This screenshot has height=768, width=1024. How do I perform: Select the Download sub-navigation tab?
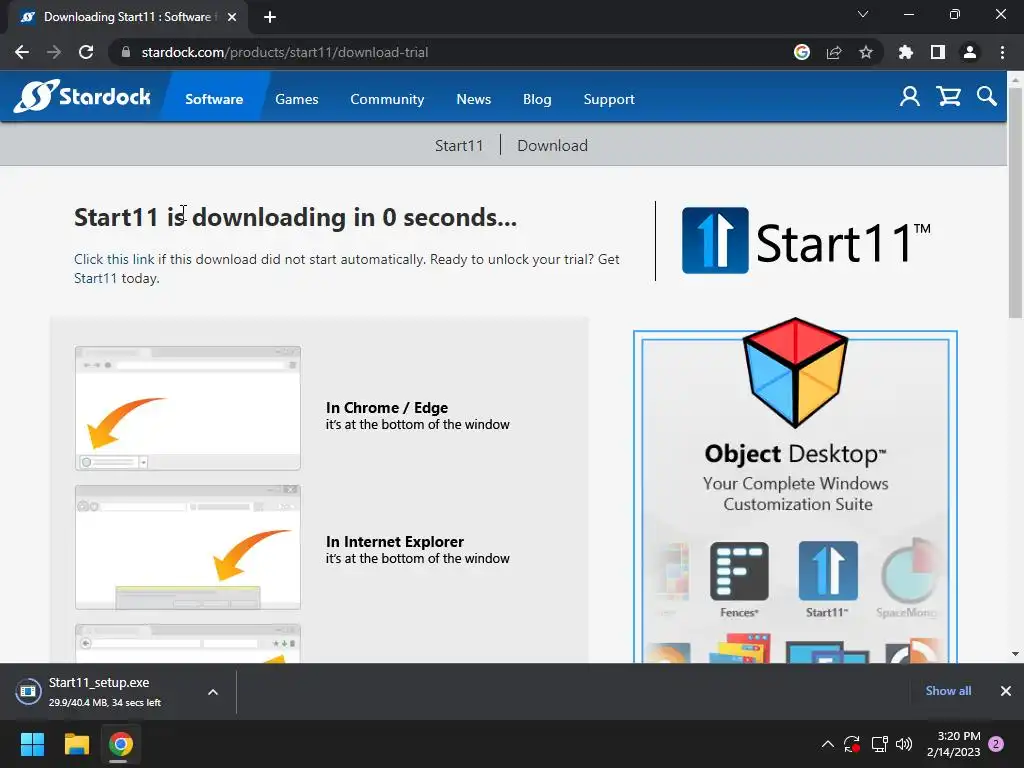(552, 145)
